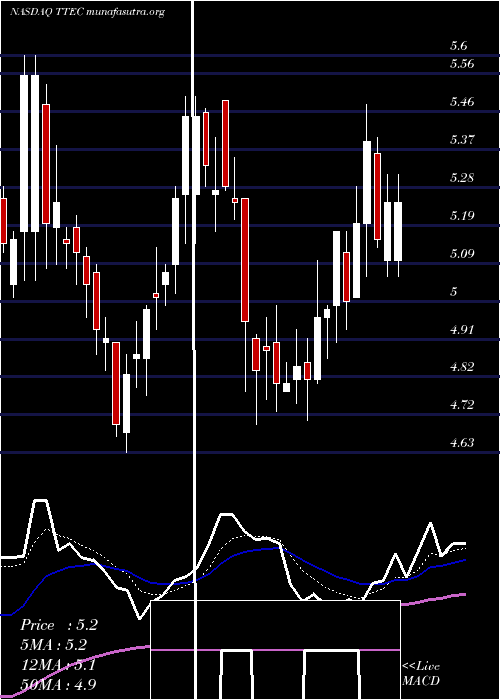Click the 5.6 price axis label
The height and width of the screenshot is (700, 500).
[x=458, y=46]
